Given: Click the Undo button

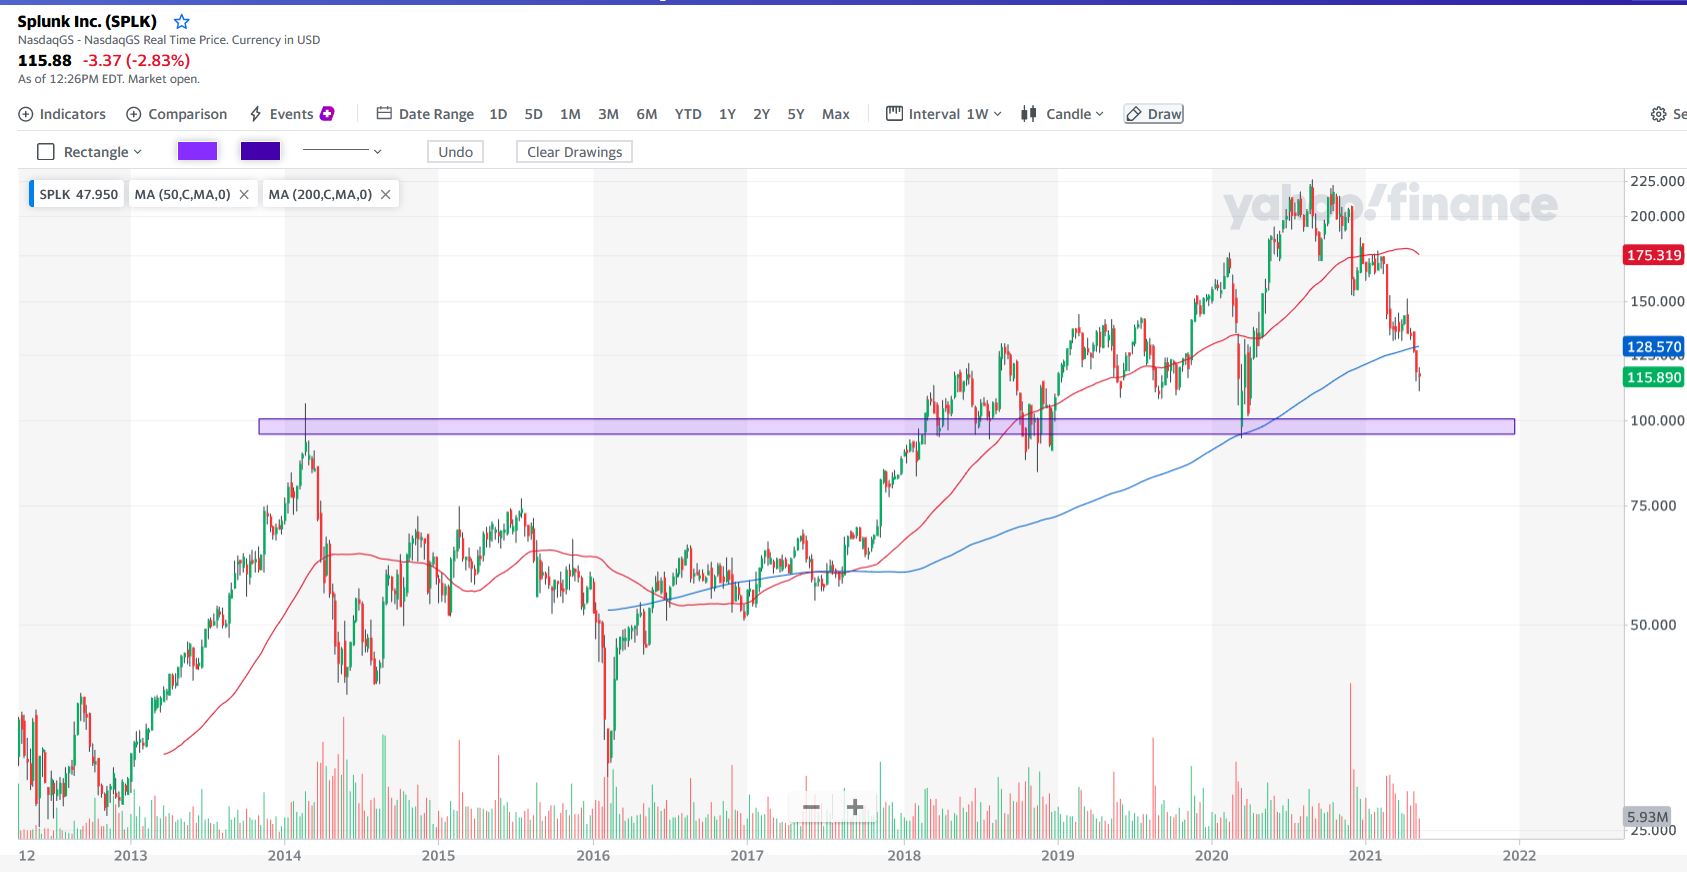Looking at the screenshot, I should pos(455,152).
